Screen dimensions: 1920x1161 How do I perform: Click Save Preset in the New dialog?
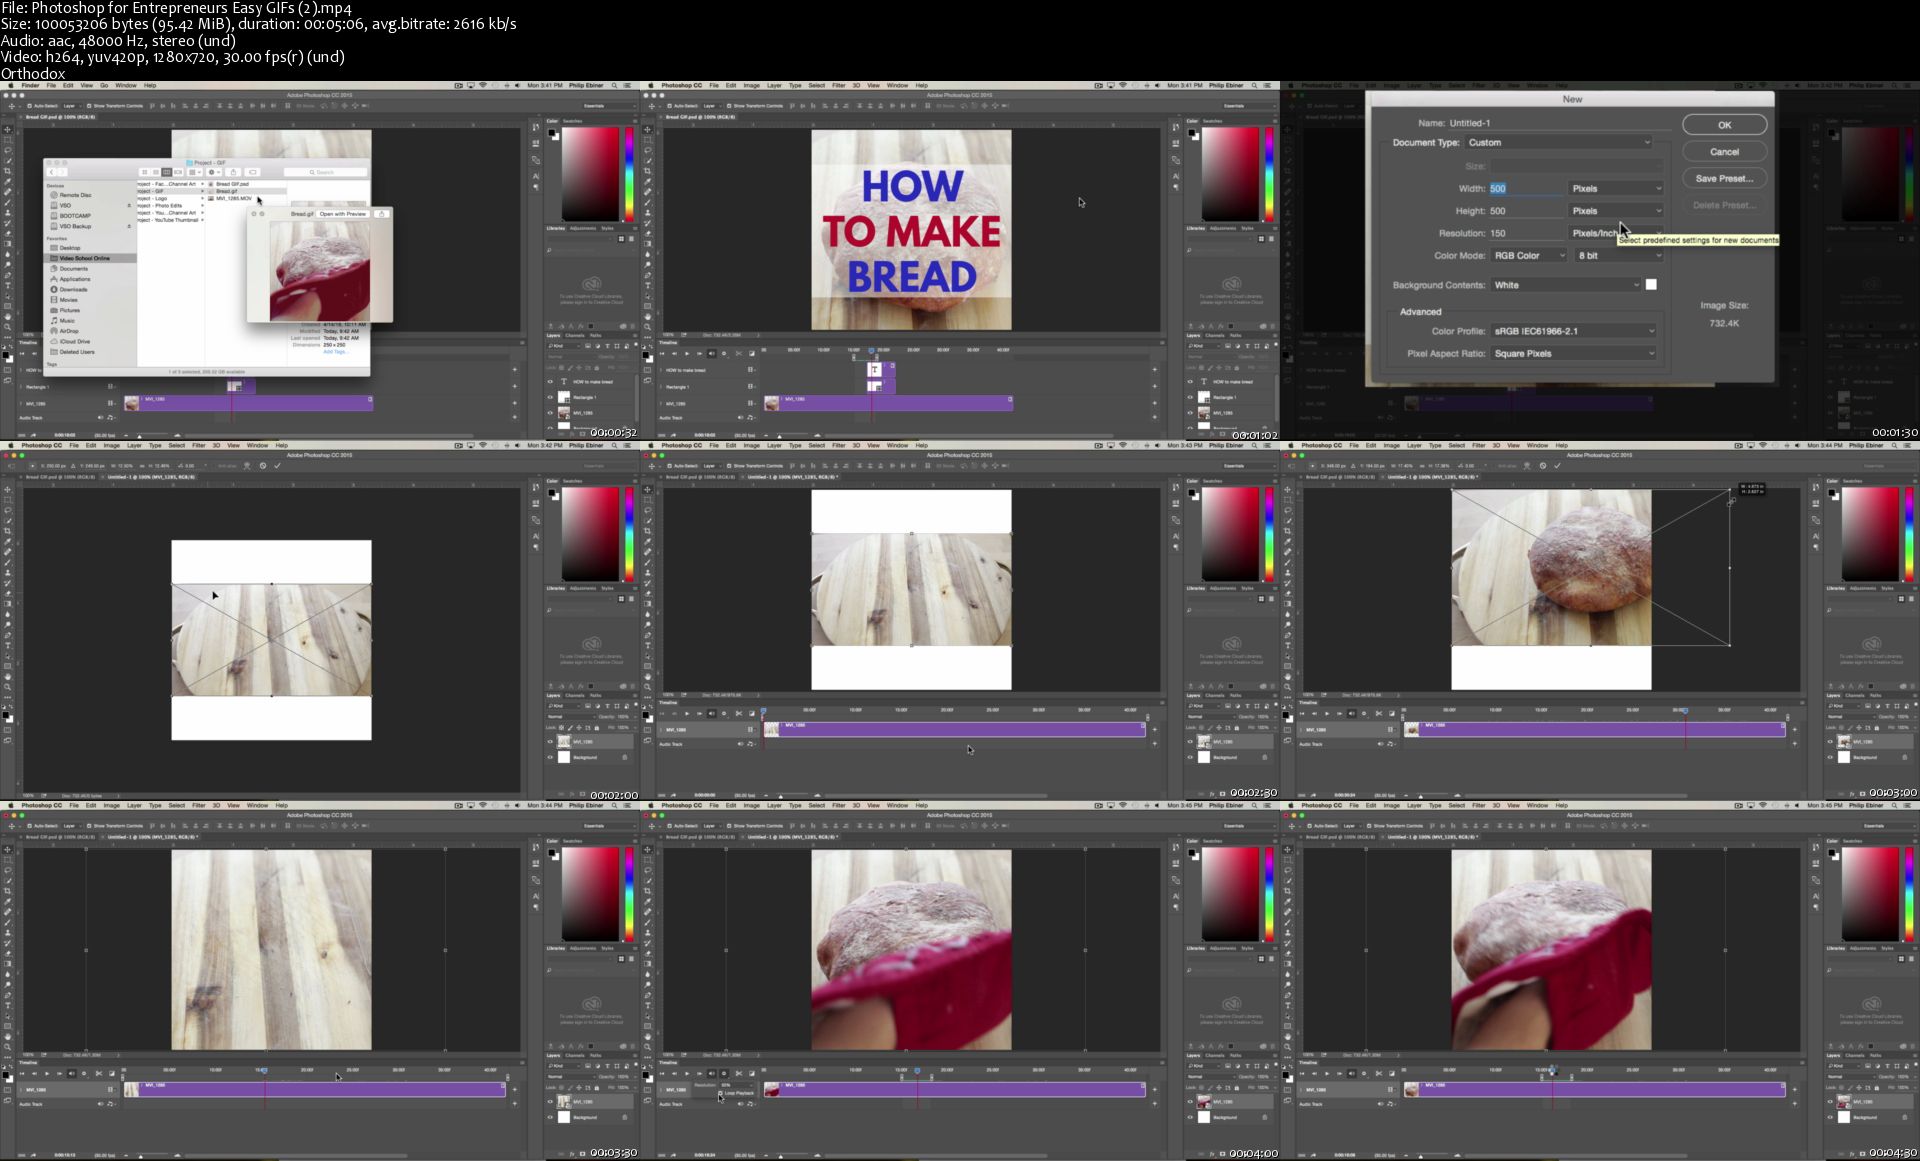tap(1724, 178)
